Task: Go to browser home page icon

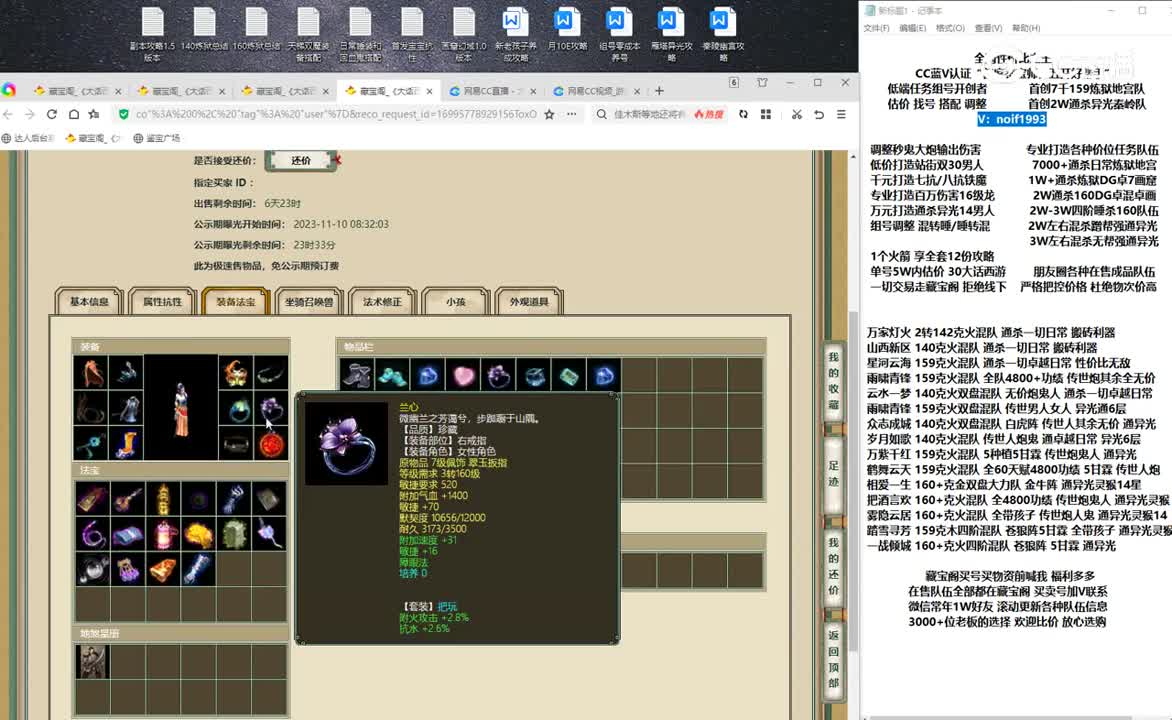Action: point(73,114)
